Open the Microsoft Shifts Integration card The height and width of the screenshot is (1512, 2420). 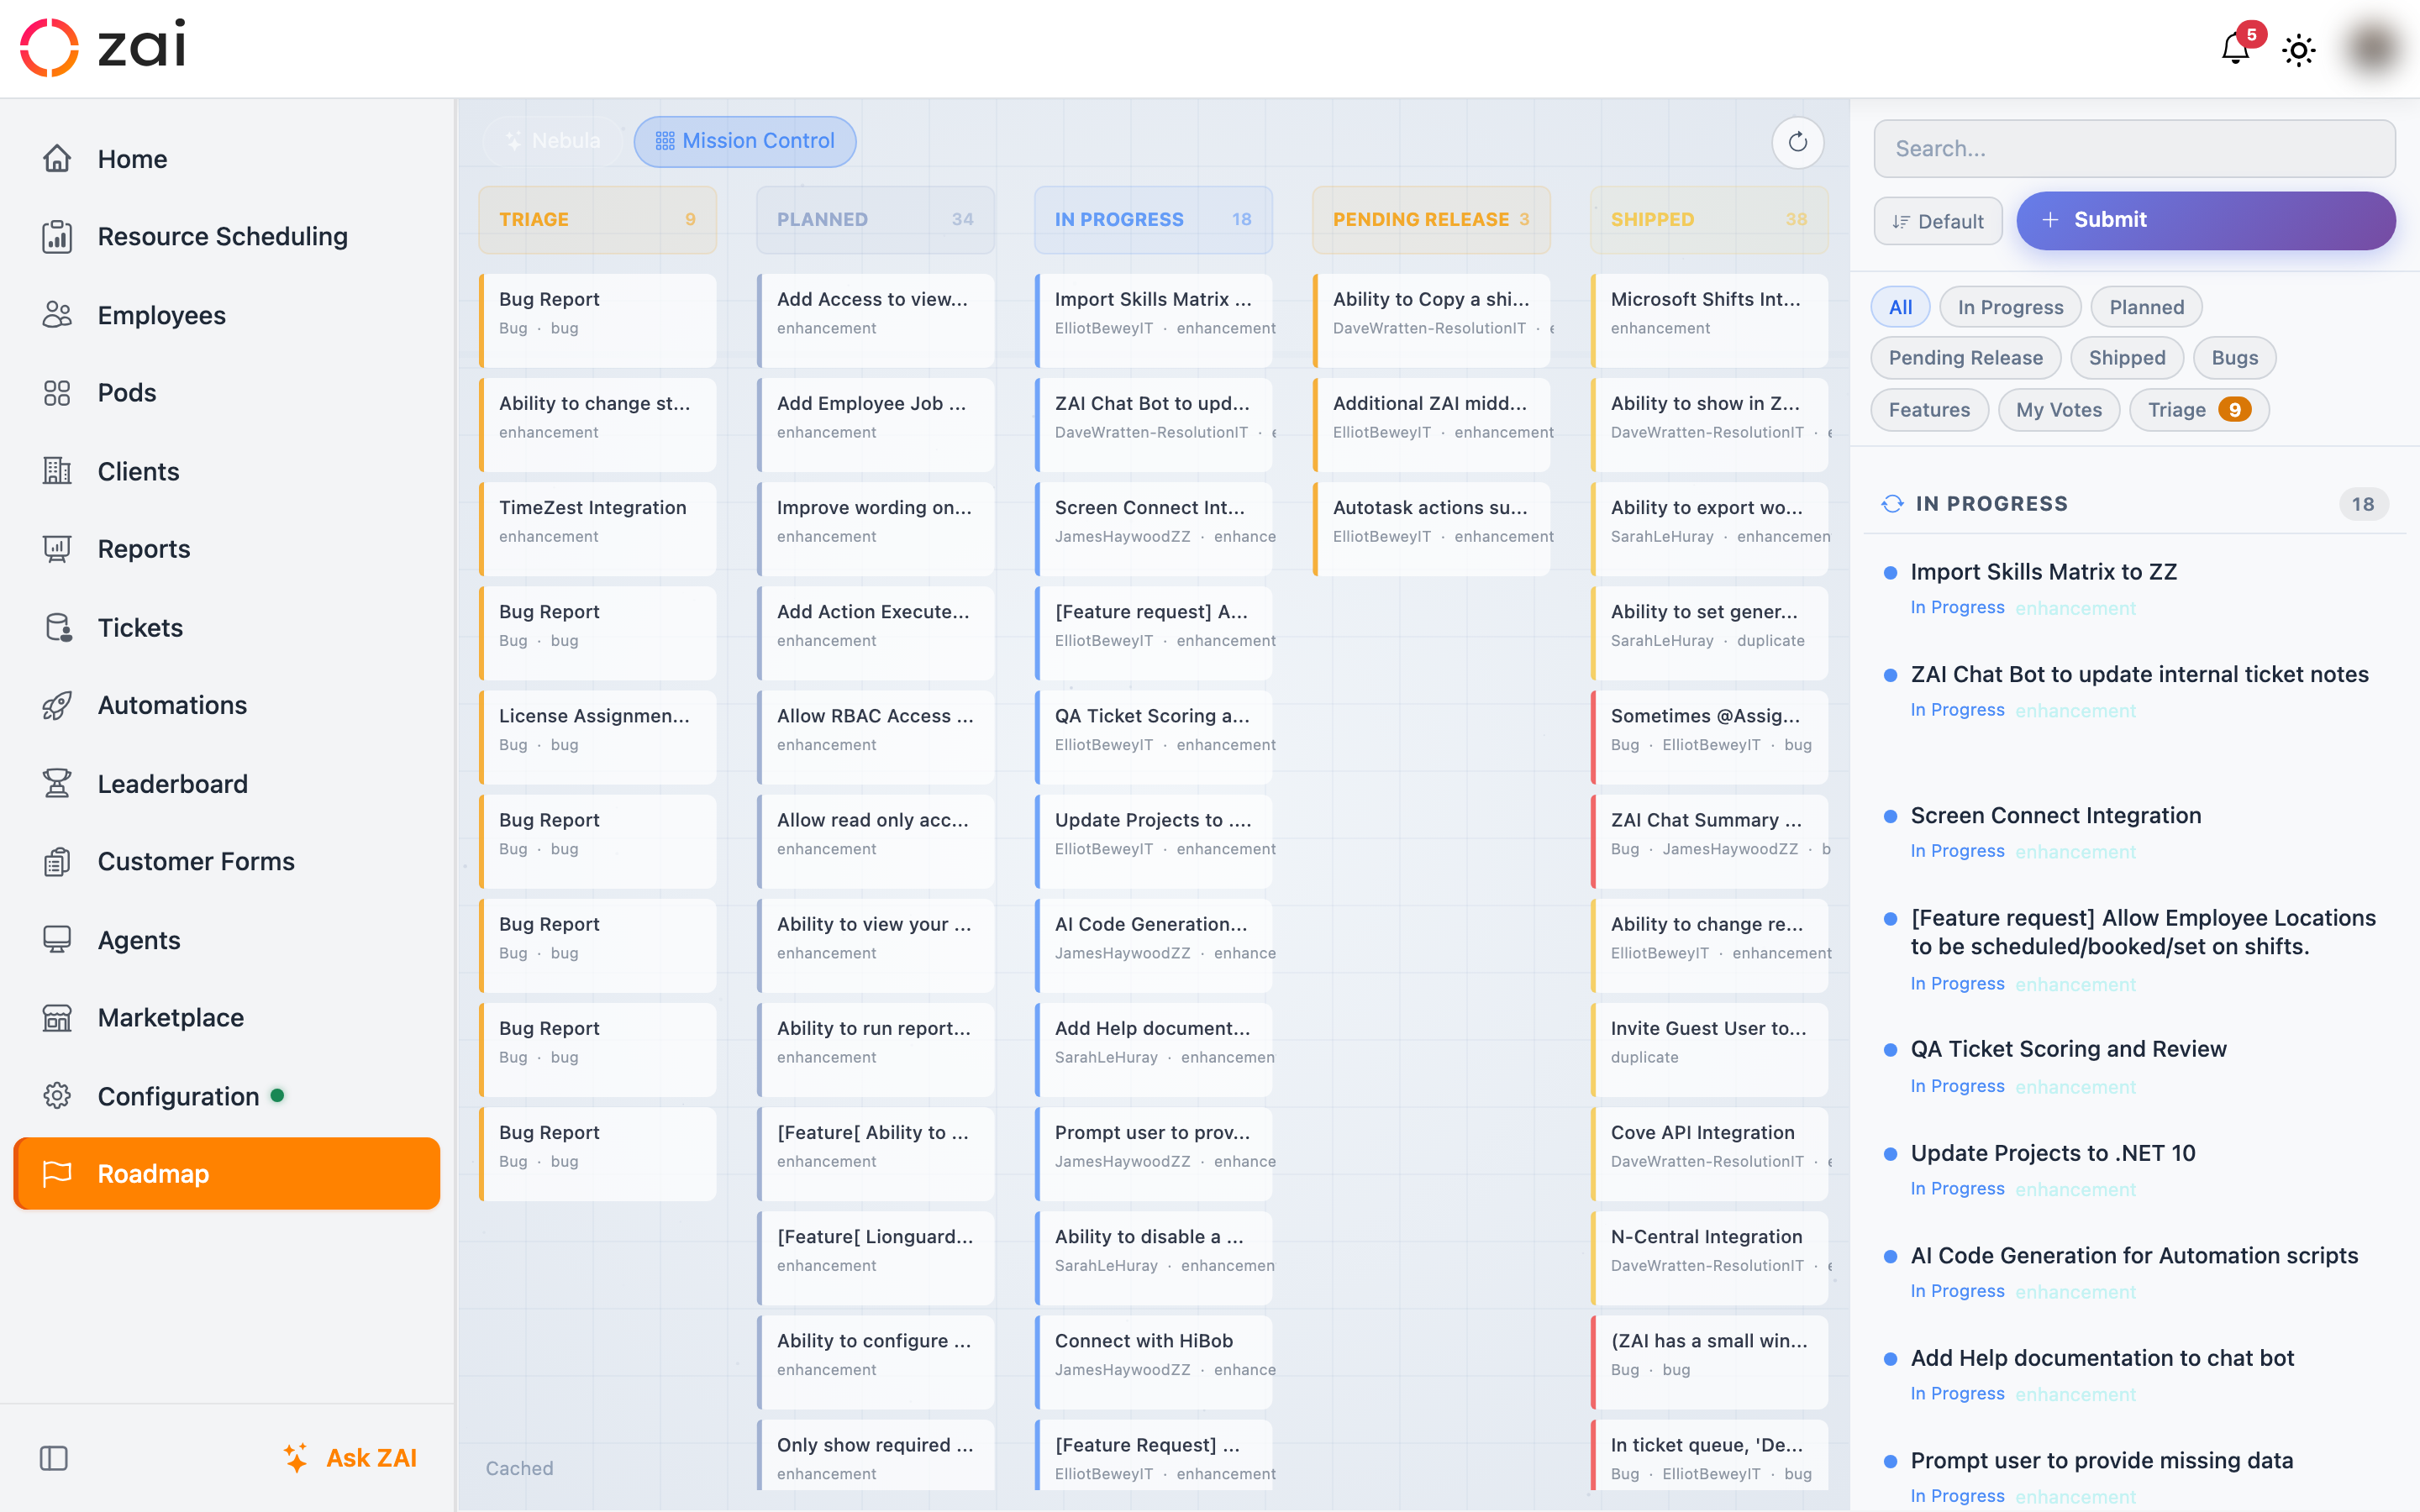(x=1710, y=321)
